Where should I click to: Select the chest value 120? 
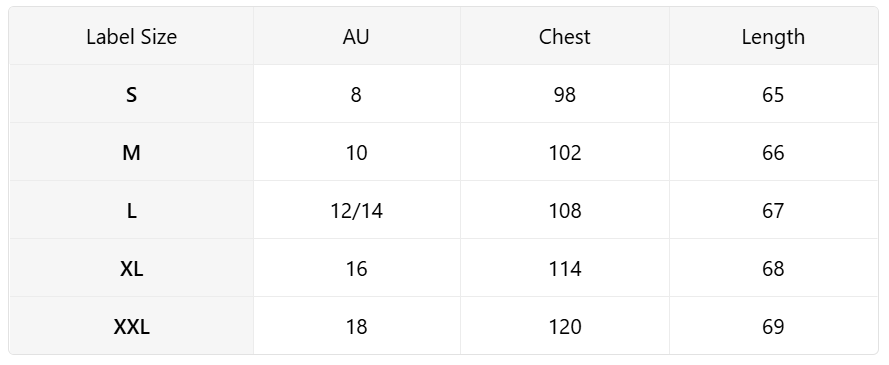tap(565, 326)
